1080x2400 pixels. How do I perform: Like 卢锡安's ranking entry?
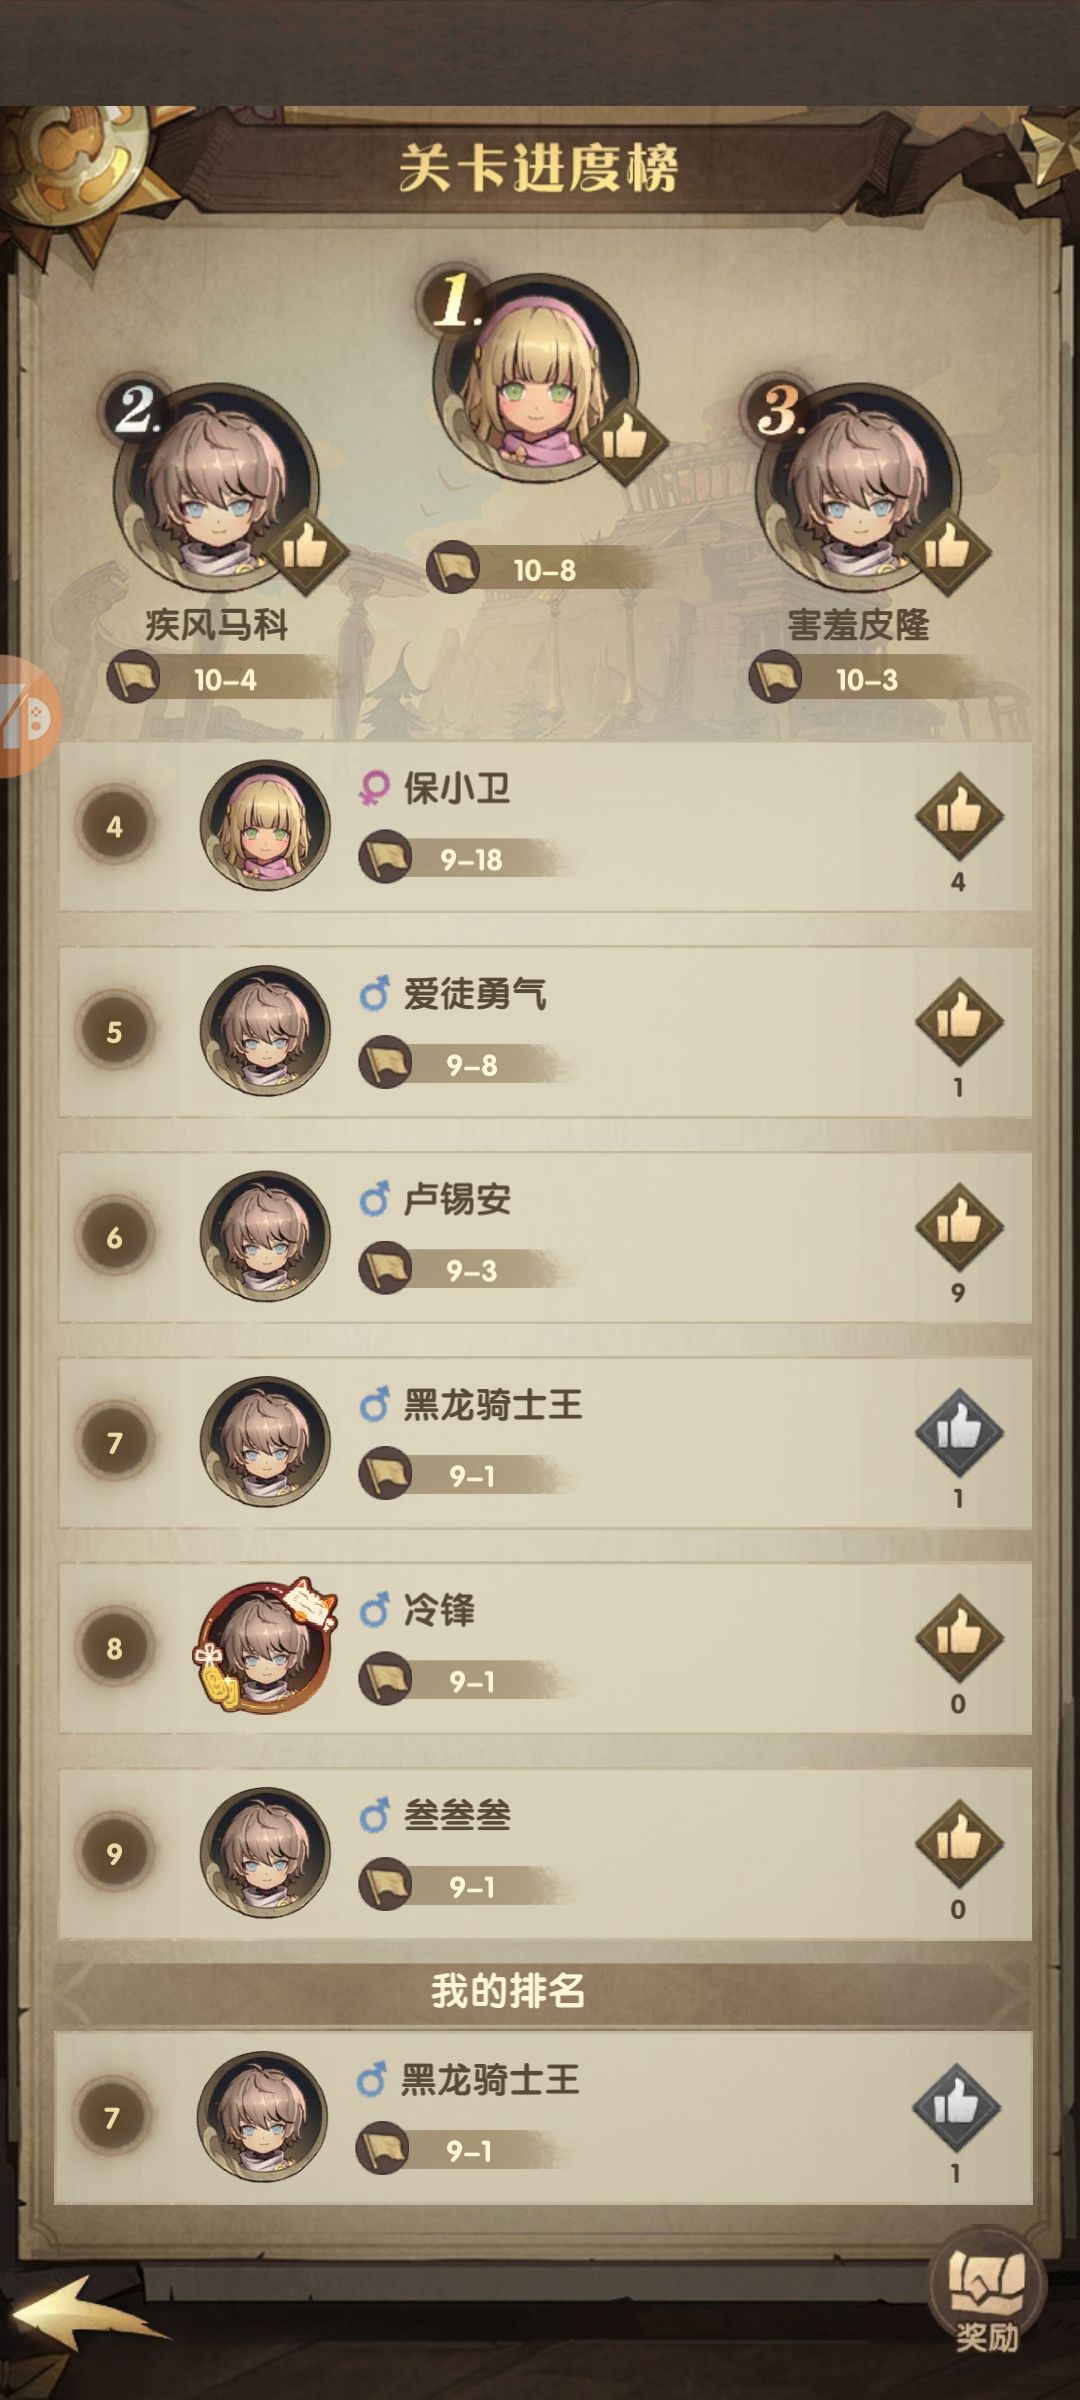tap(959, 1226)
